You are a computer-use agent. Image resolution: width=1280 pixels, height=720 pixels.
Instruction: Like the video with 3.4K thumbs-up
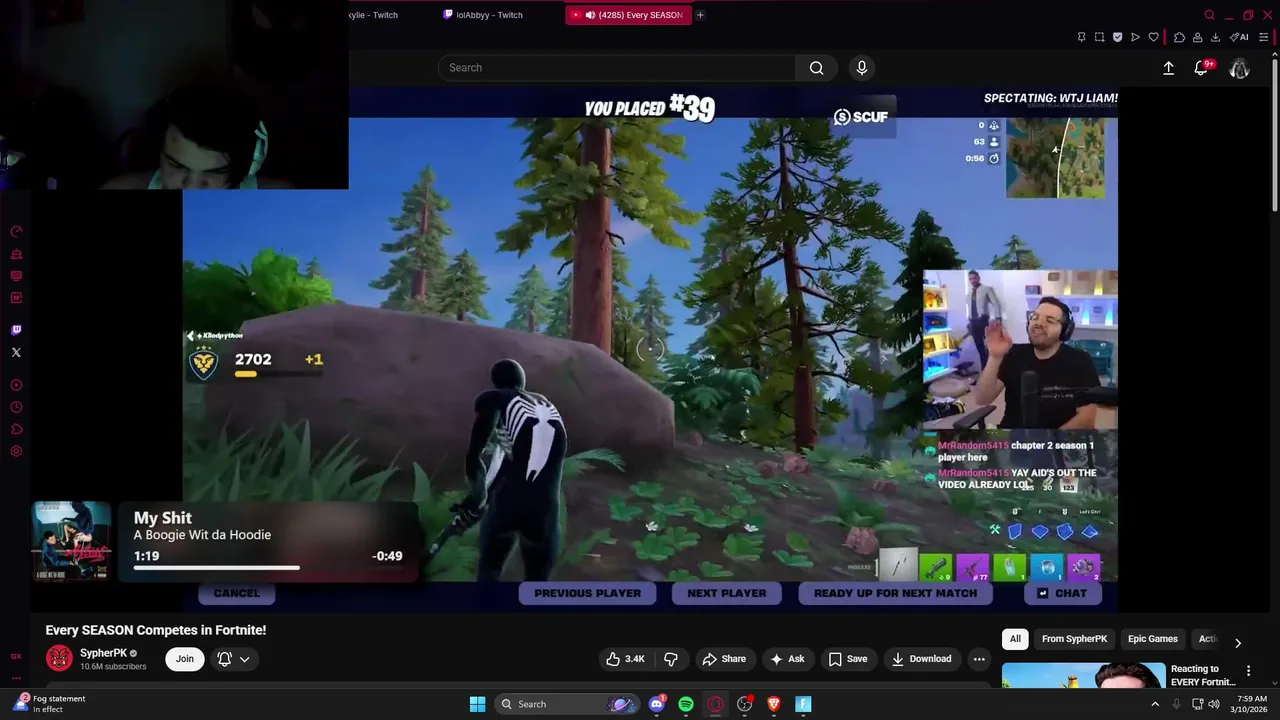pyautogui.click(x=625, y=659)
